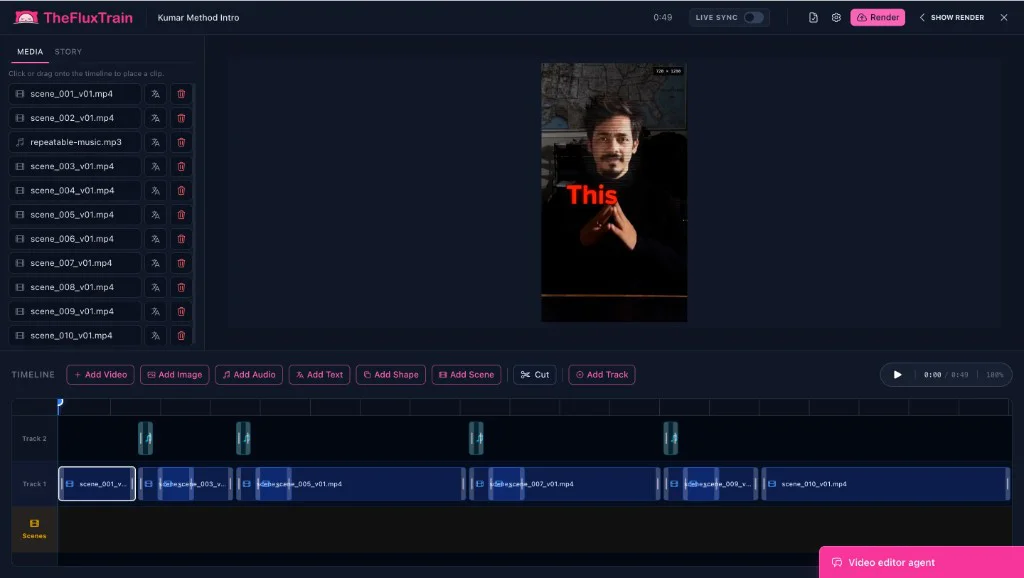Delete scene_008_v01.mp4 with its trash icon
The height and width of the screenshot is (578, 1024).
(182, 287)
